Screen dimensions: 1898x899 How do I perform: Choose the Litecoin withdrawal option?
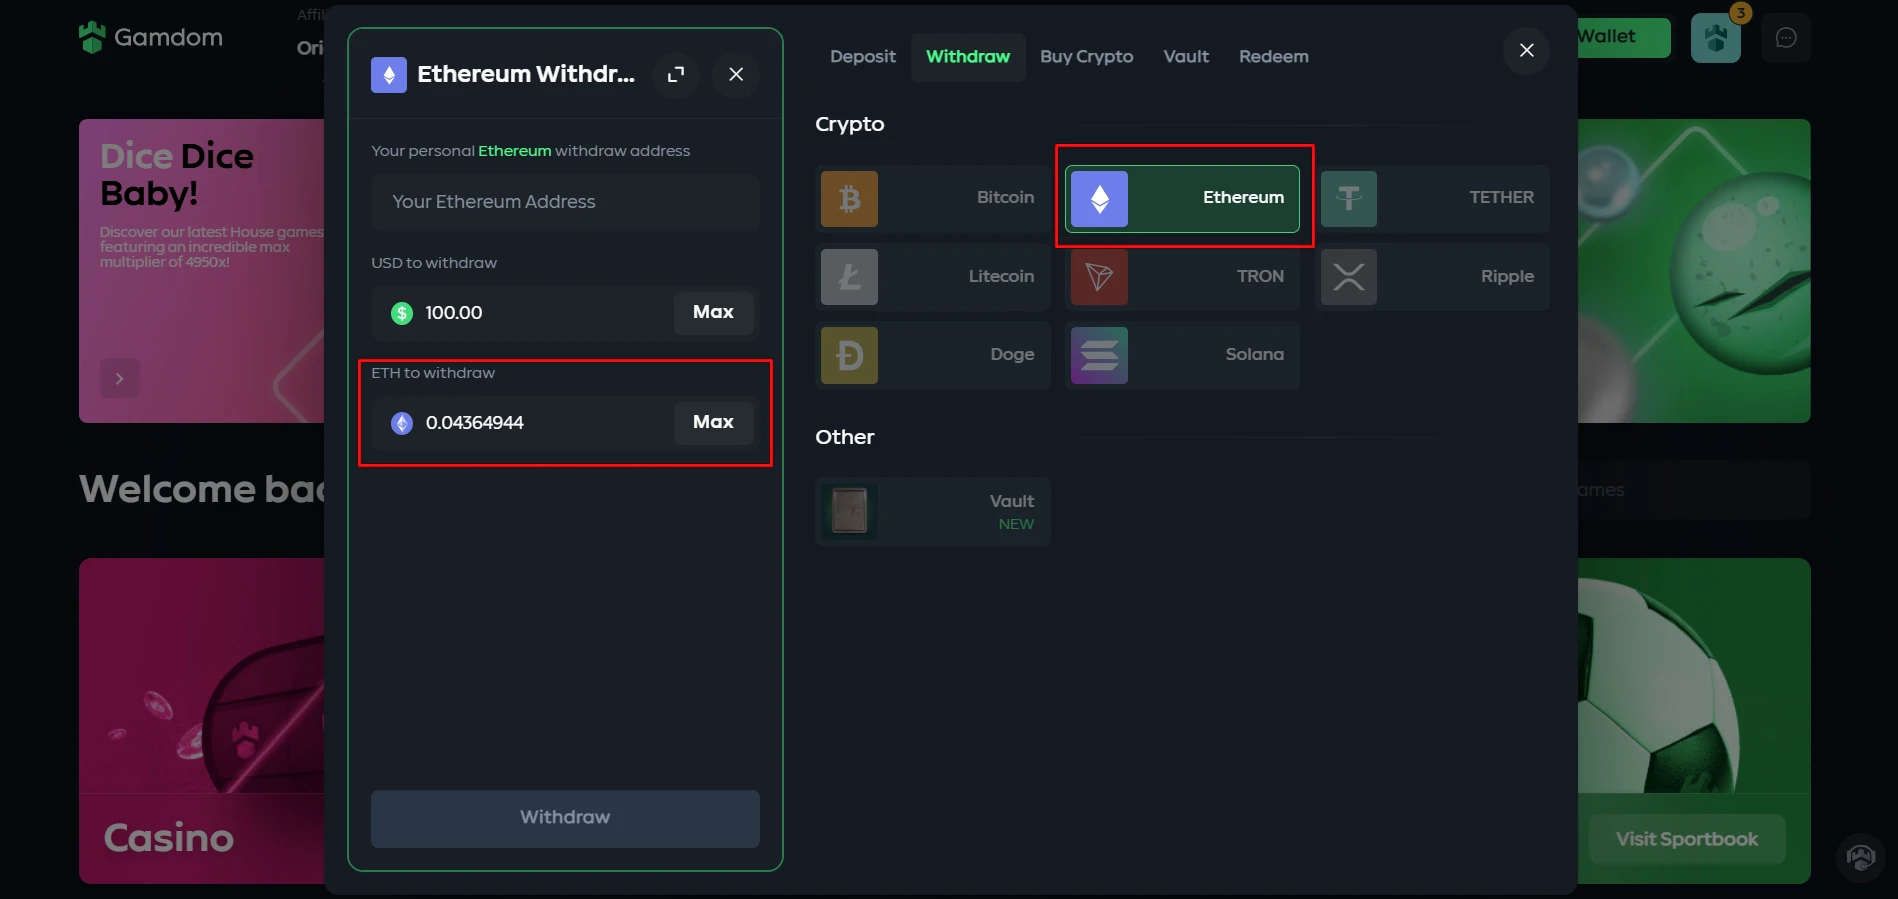(932, 277)
